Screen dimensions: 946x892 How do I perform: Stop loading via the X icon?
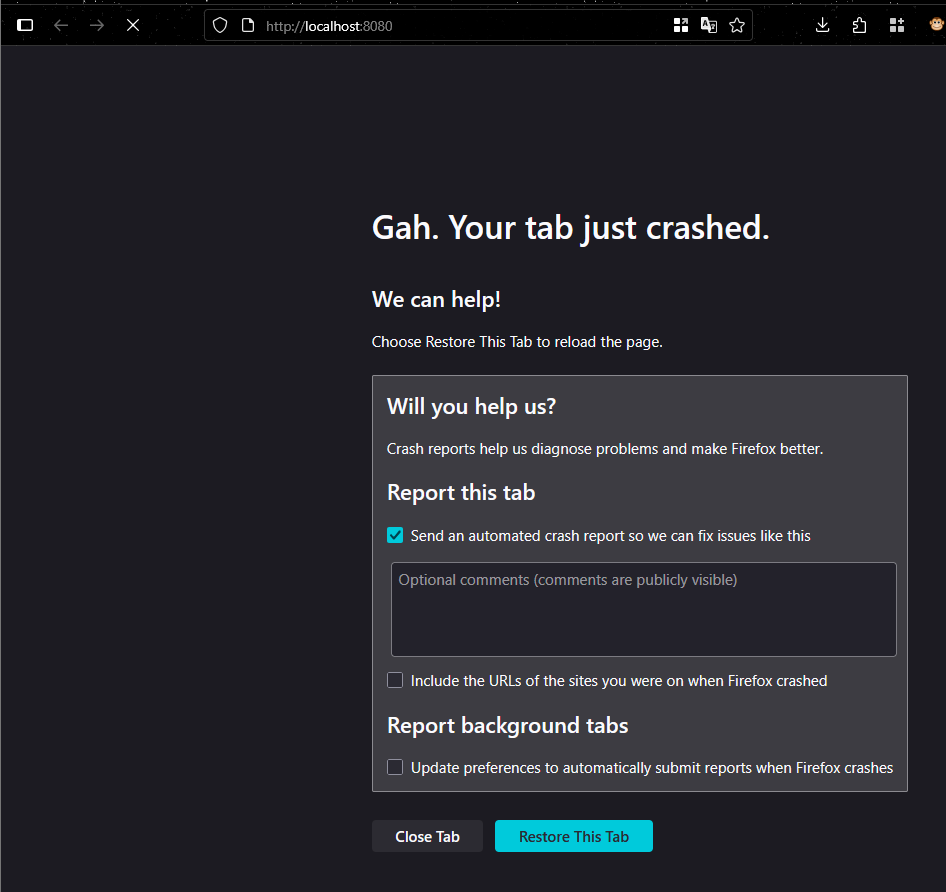point(133,25)
